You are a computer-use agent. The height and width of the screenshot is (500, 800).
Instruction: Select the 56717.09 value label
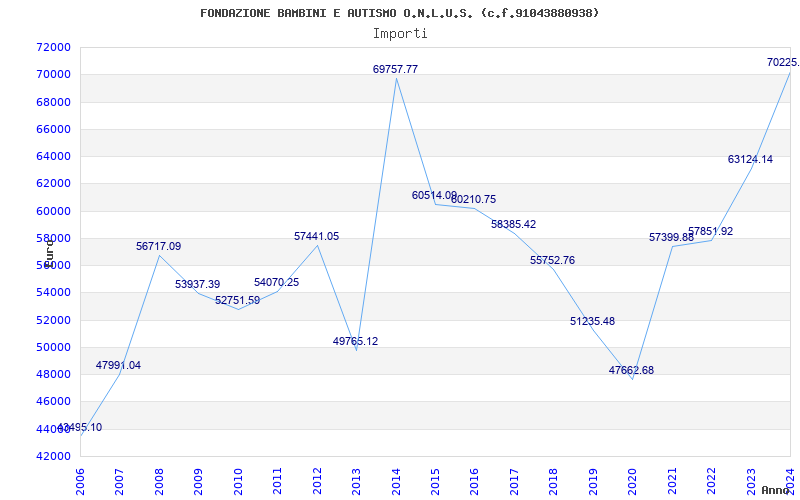(x=159, y=246)
